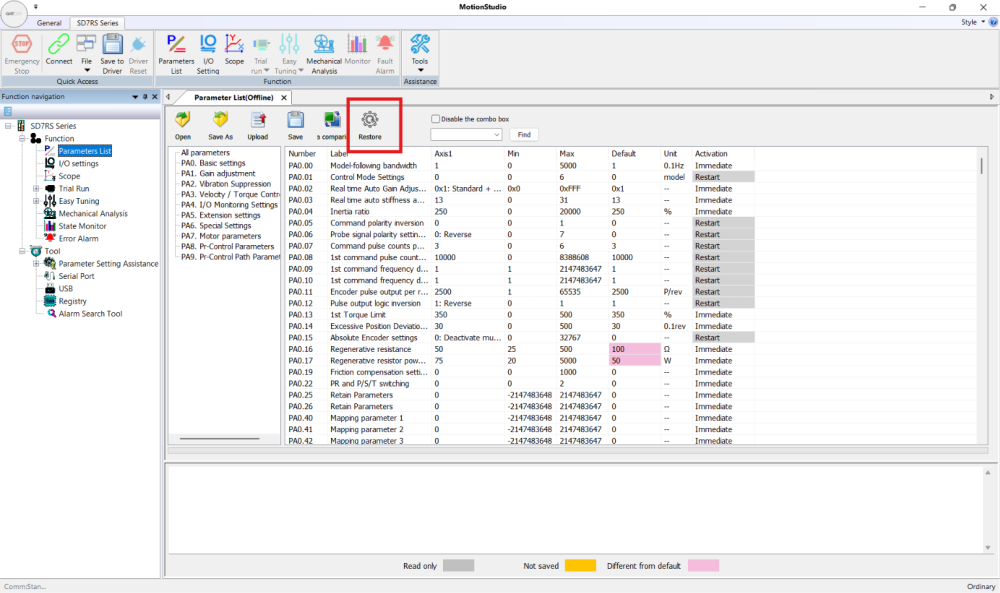Select Alarm Search Tool in navigation tree

(90, 314)
